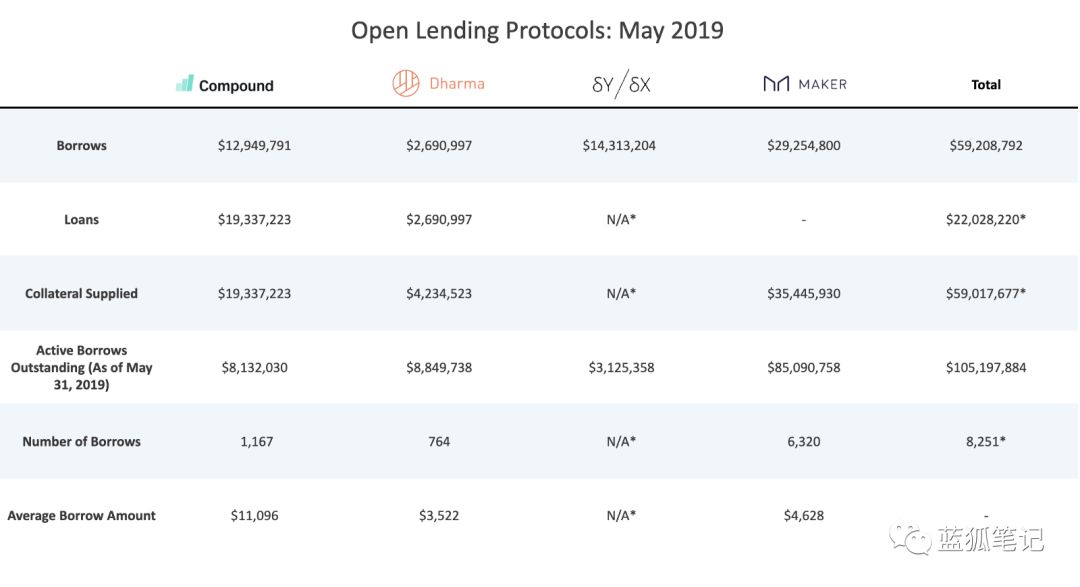
Task: Click the dY/dX logo in header
Action: 621,84
